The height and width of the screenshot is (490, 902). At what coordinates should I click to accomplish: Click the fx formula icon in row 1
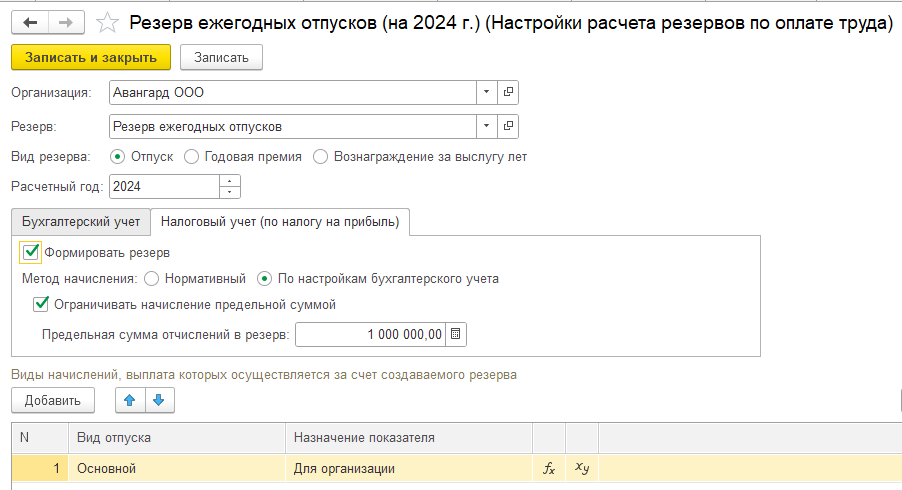click(x=549, y=469)
